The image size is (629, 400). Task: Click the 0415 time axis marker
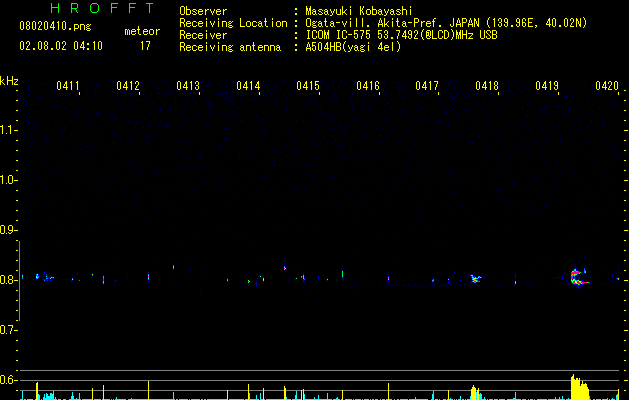[308, 86]
